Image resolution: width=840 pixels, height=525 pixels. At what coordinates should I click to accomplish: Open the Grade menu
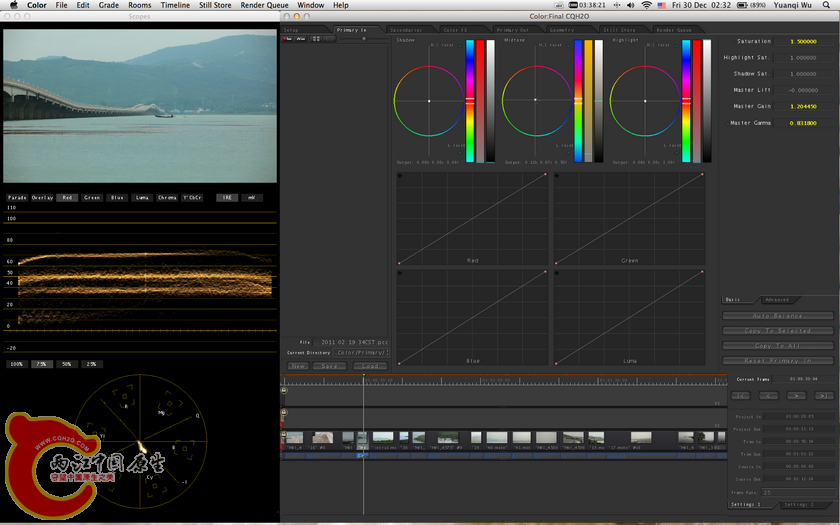coord(109,5)
